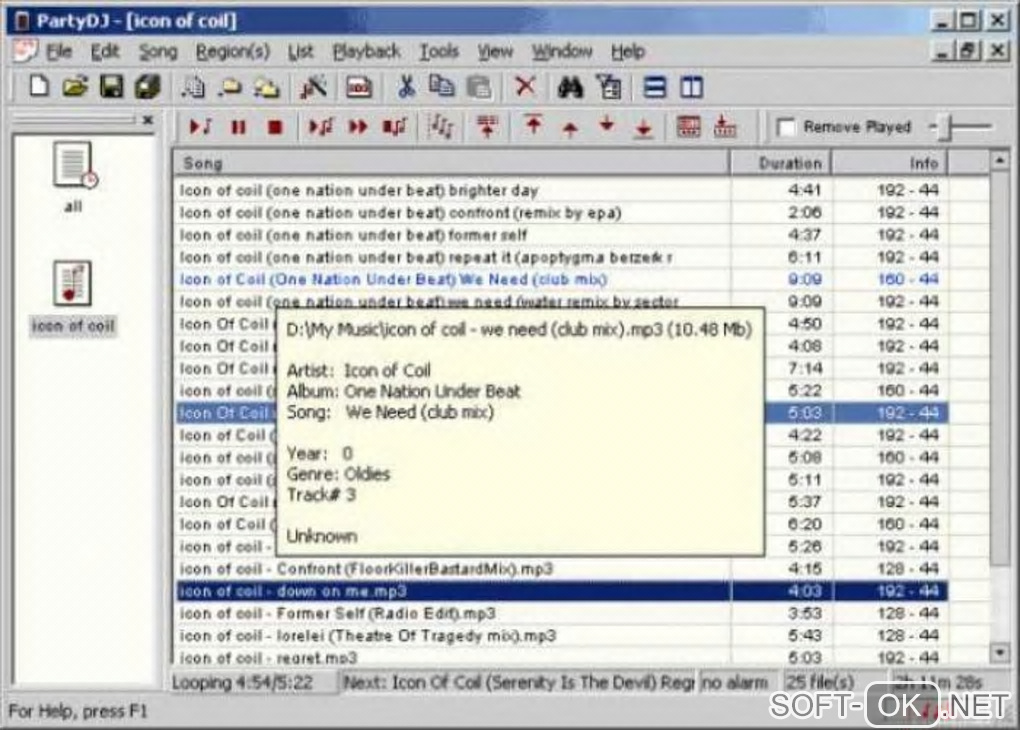Click the Save All multiple-disks icon
Image resolution: width=1020 pixels, height=730 pixels.
[x=148, y=87]
